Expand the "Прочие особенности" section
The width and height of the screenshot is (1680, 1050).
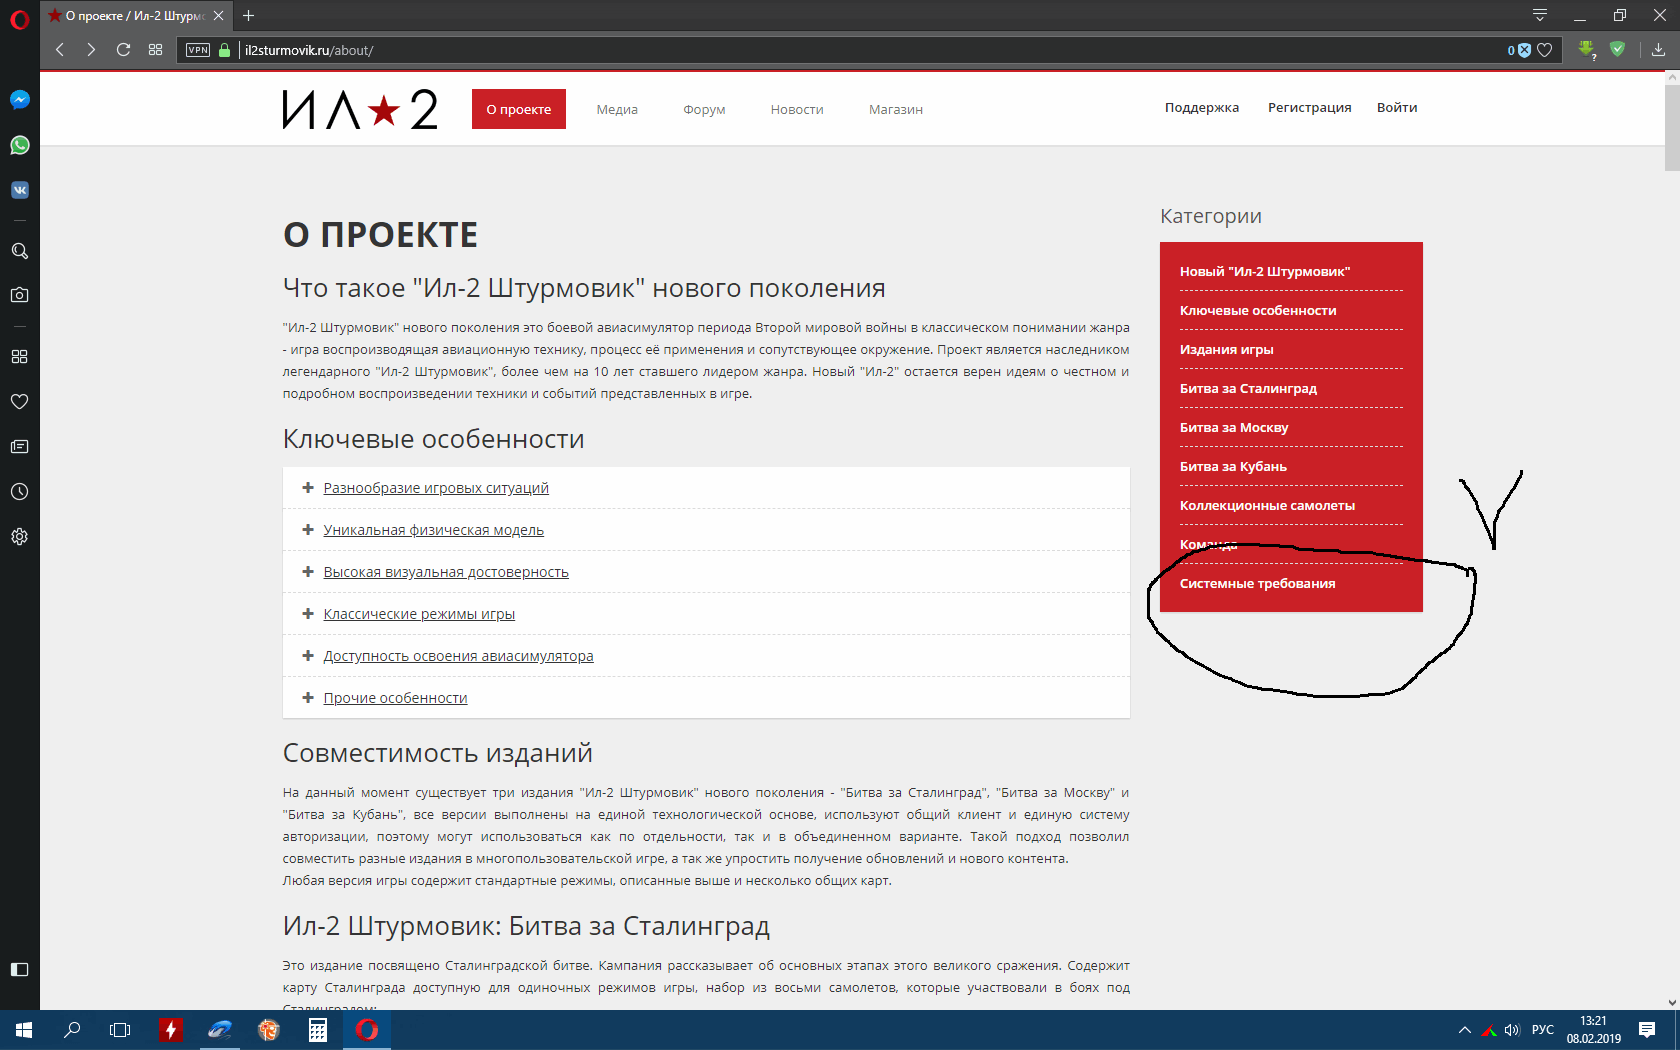[x=395, y=698]
